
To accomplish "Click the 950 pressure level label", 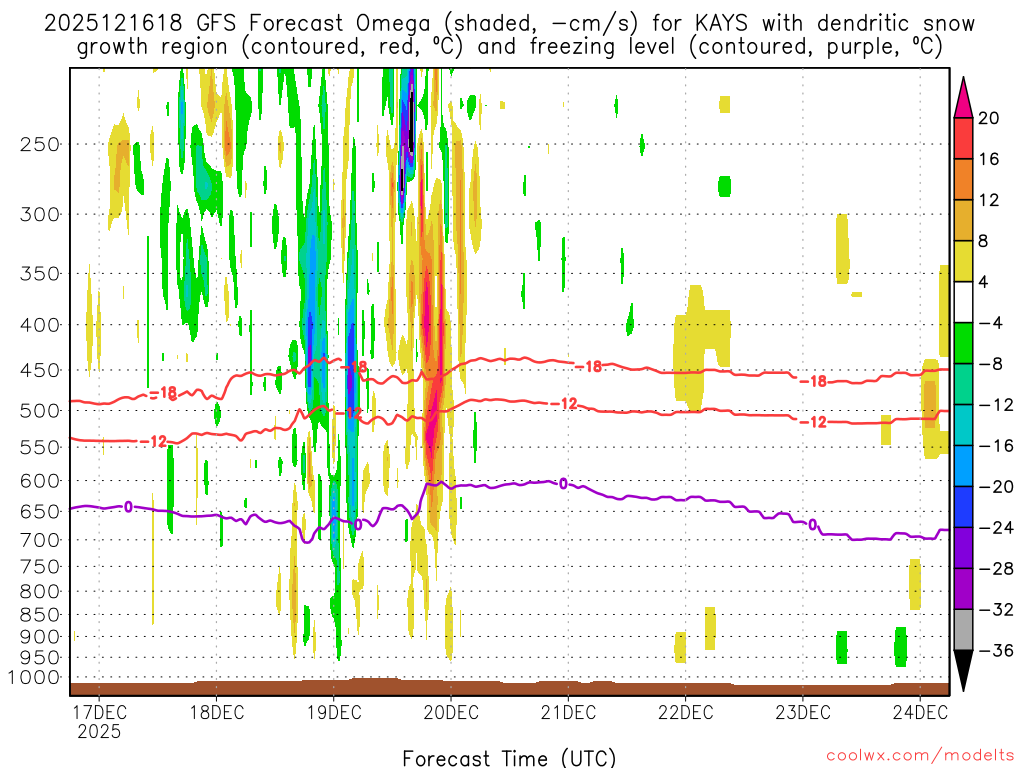I will 40,658.
